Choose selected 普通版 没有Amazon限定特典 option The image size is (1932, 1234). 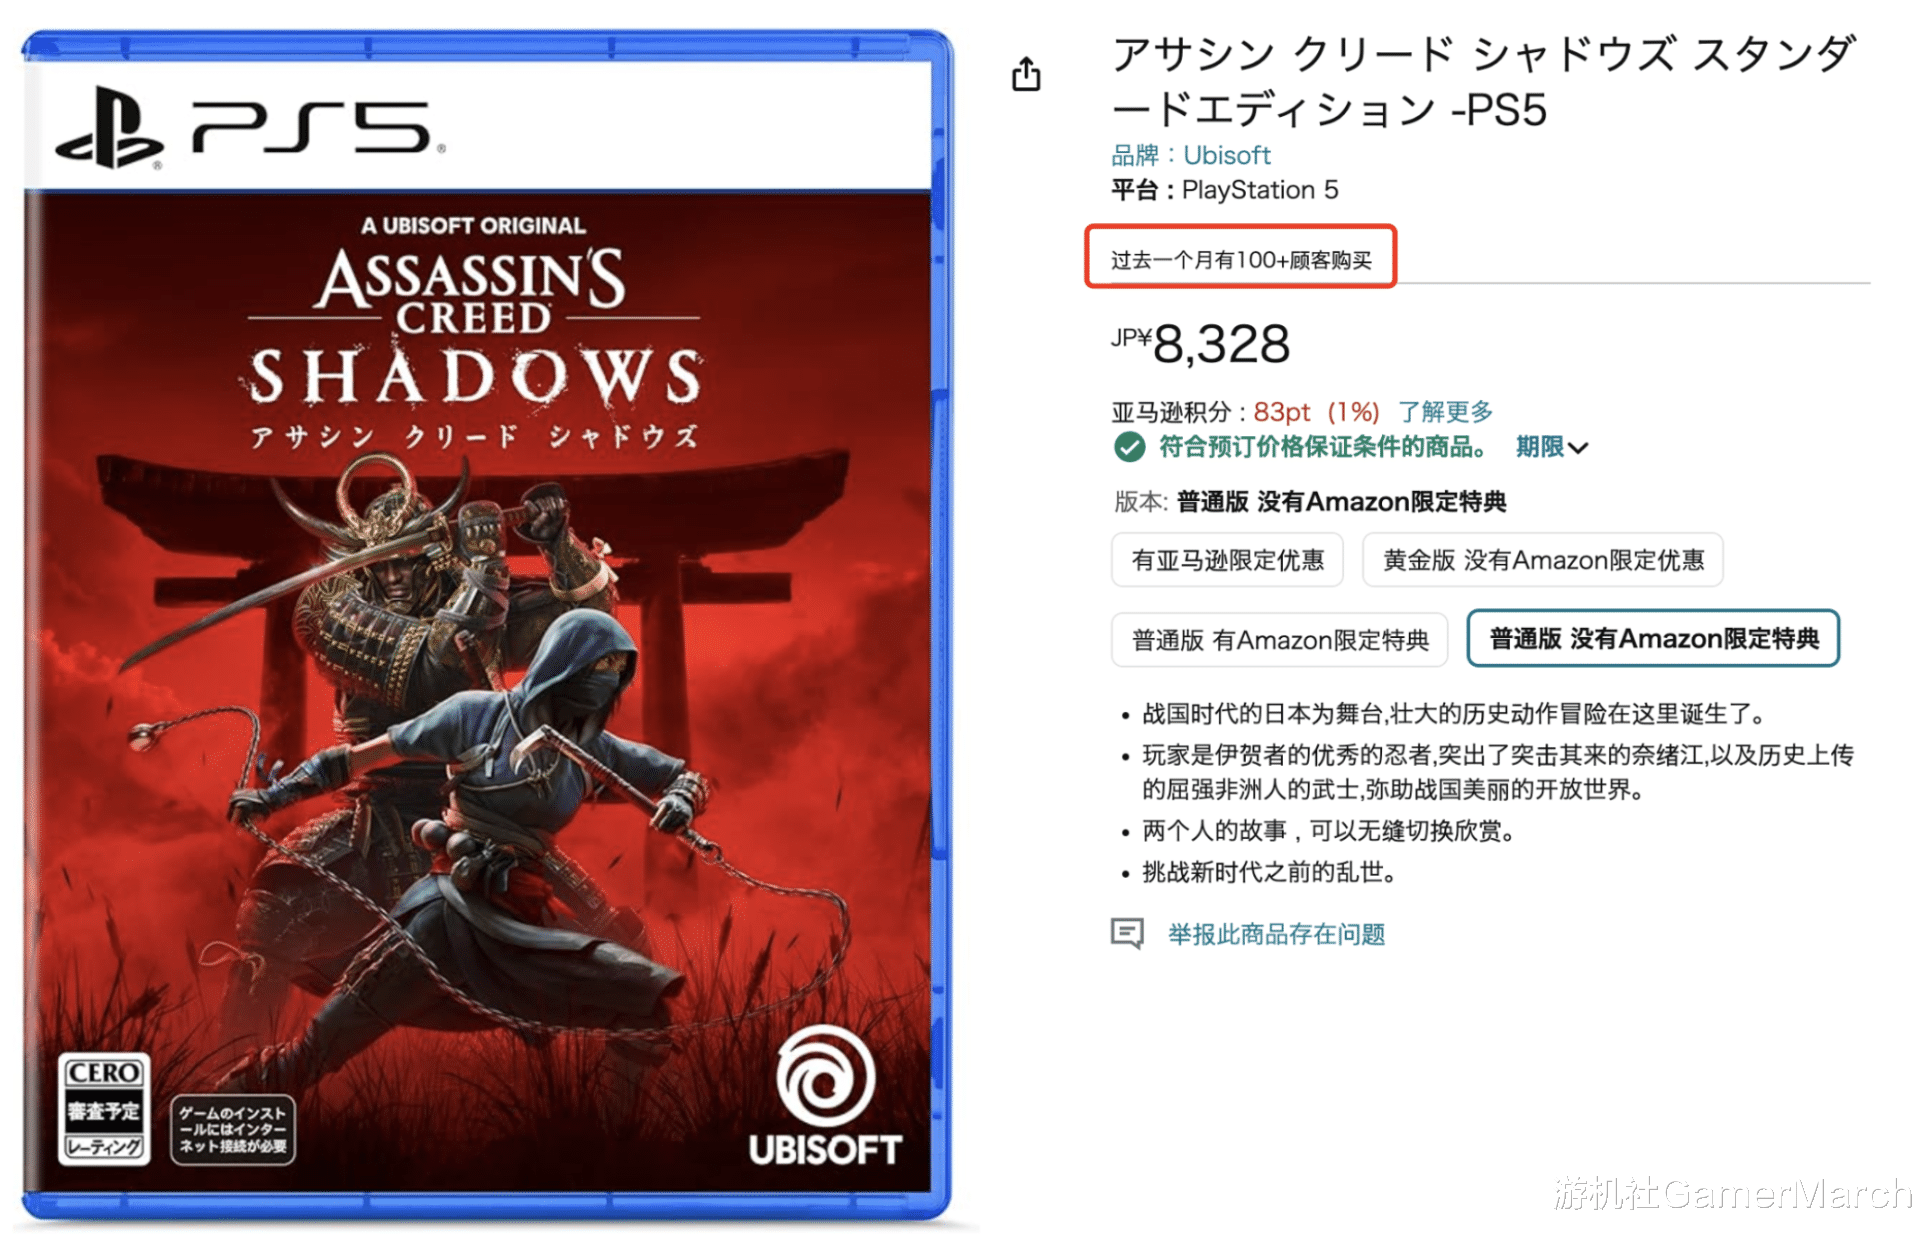pyautogui.click(x=1653, y=638)
